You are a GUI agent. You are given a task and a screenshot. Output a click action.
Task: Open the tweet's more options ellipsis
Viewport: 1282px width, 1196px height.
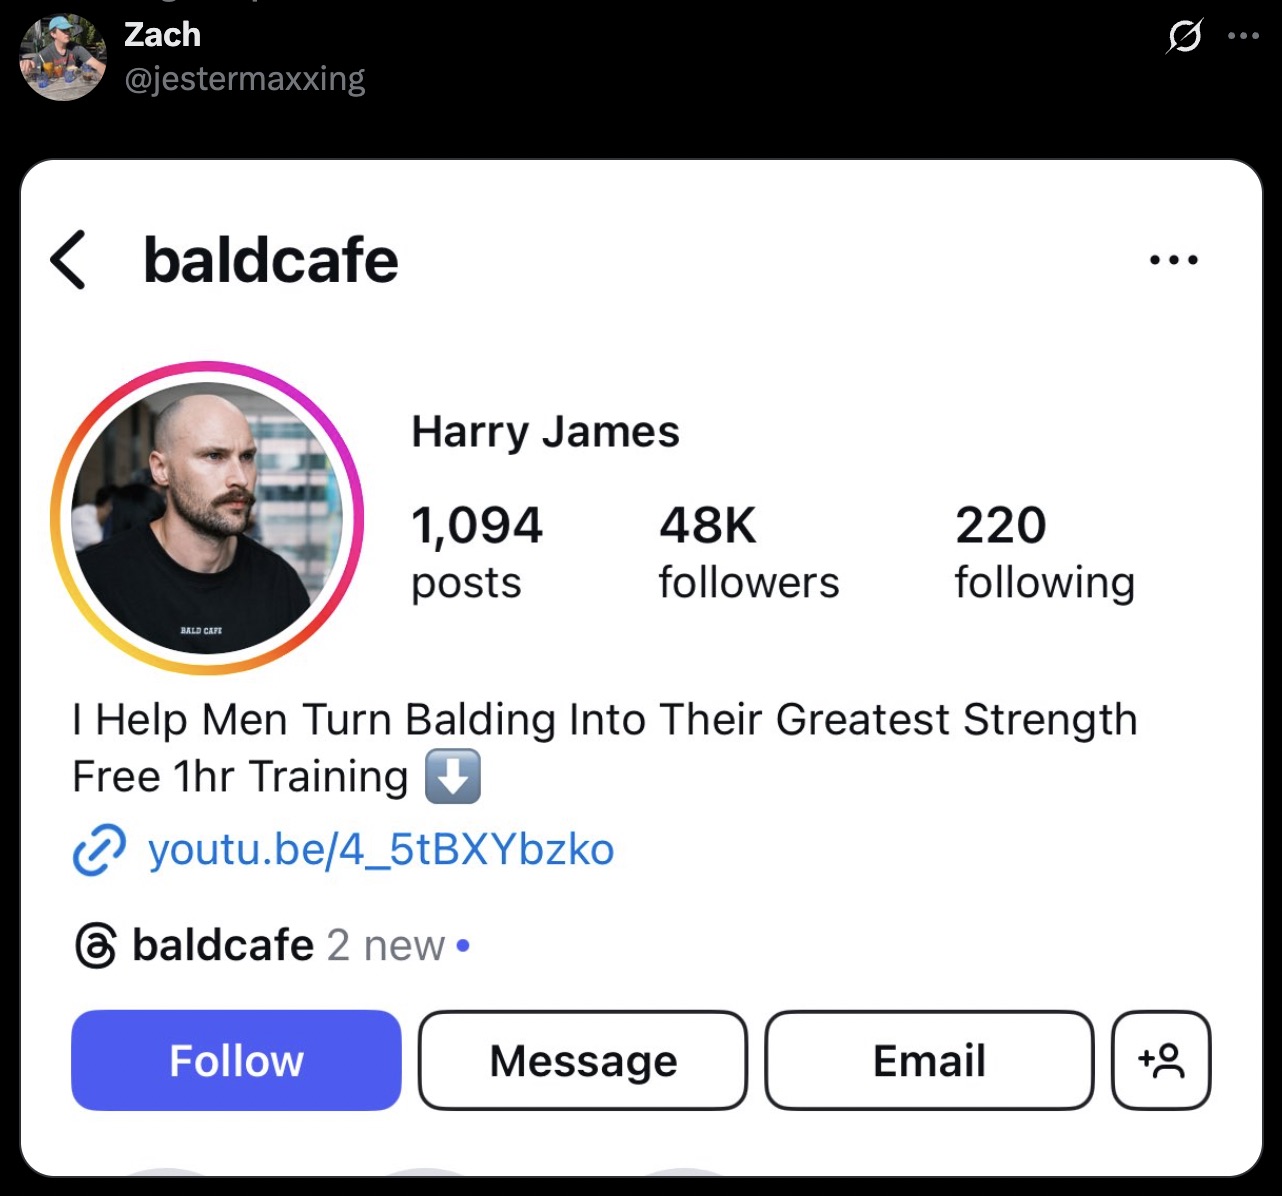coord(1243,37)
